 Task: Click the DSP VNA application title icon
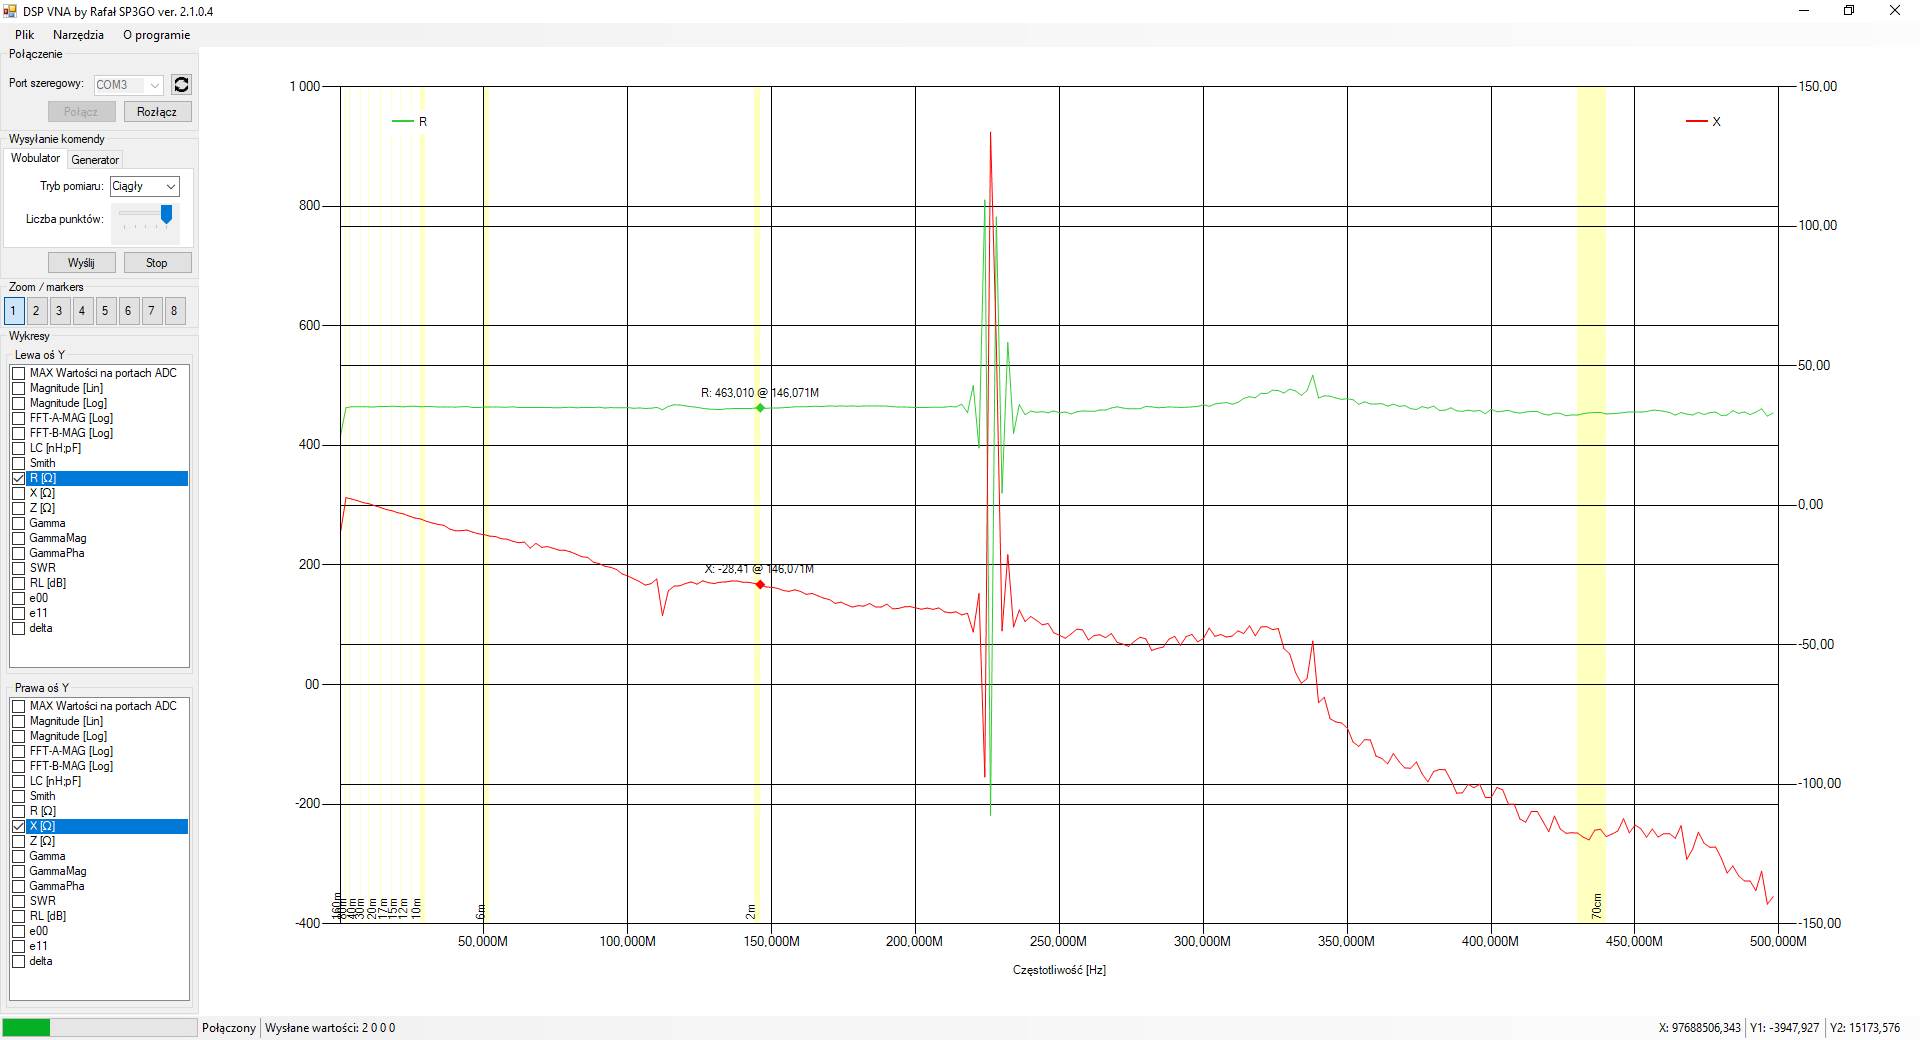pyautogui.click(x=10, y=11)
